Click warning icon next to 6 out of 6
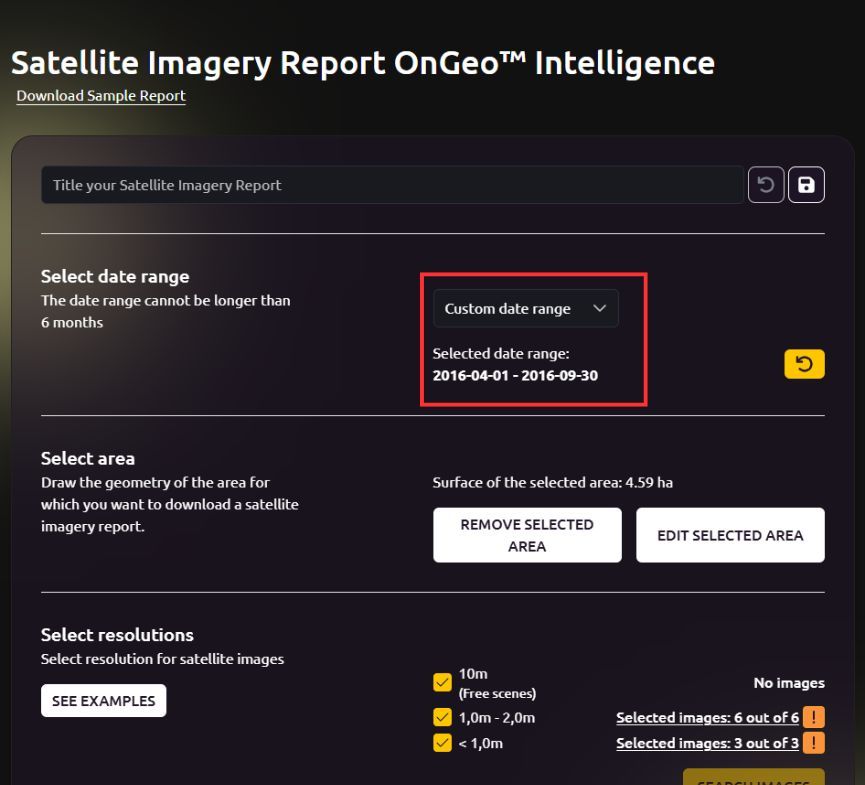Viewport: 865px width, 785px height. pos(814,717)
